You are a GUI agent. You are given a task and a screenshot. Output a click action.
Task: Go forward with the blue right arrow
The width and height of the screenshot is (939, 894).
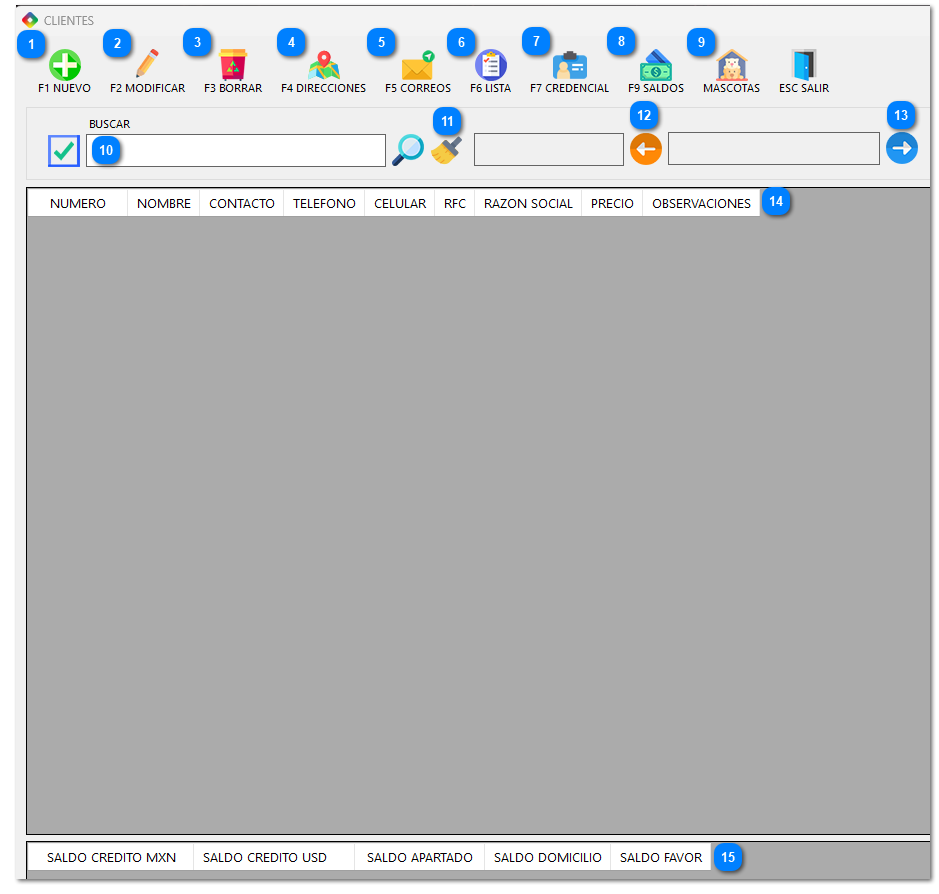coord(901,149)
